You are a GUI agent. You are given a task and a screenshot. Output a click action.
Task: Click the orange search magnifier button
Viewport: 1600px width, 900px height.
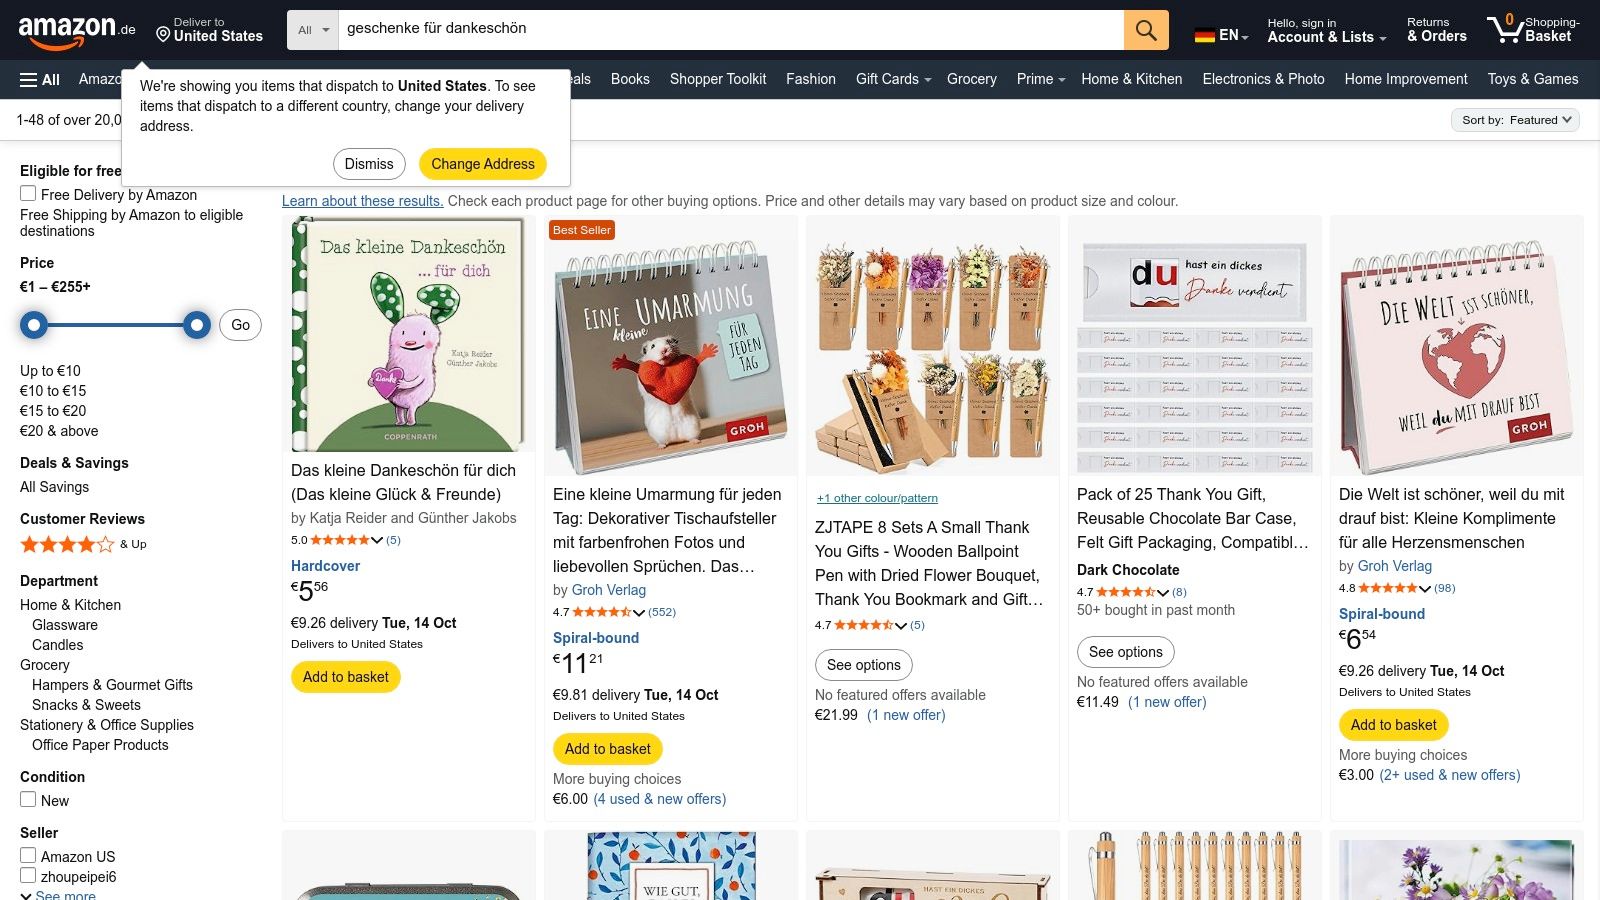[x=1146, y=30]
